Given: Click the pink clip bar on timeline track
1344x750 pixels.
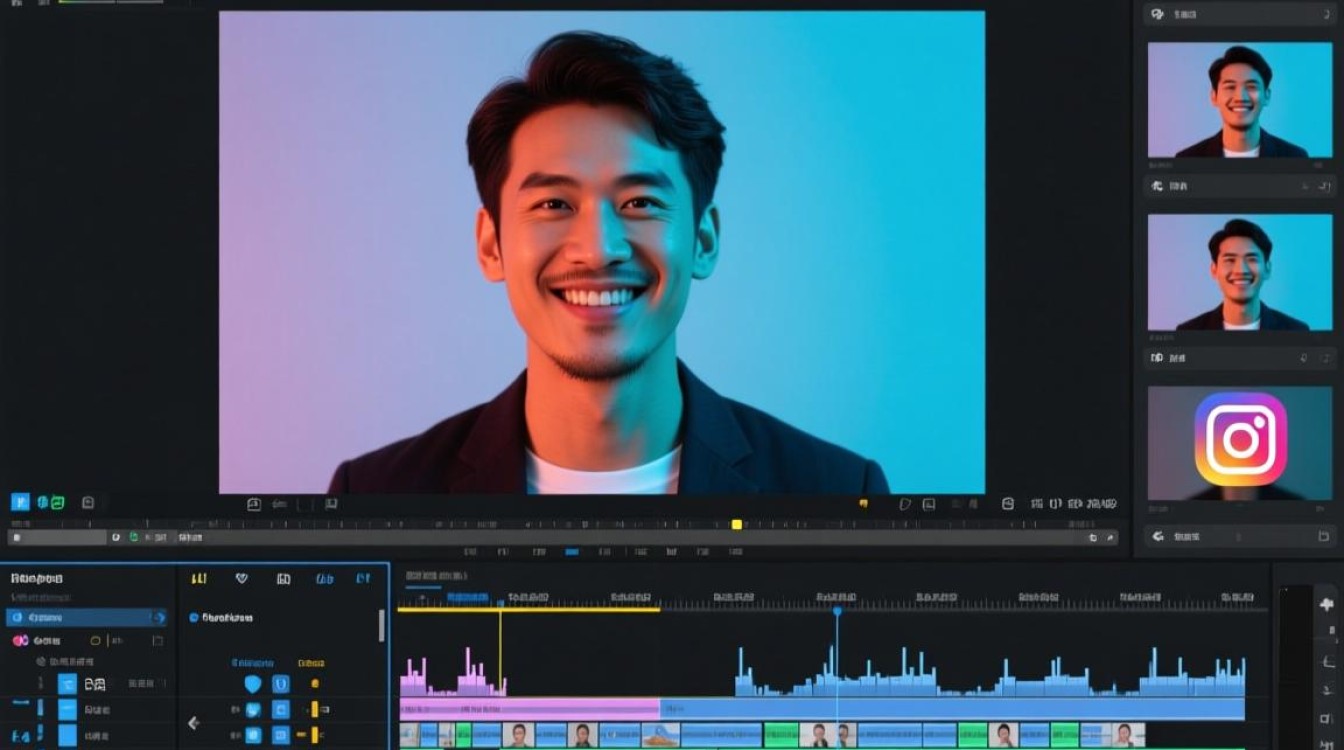Looking at the screenshot, I should click(528, 708).
